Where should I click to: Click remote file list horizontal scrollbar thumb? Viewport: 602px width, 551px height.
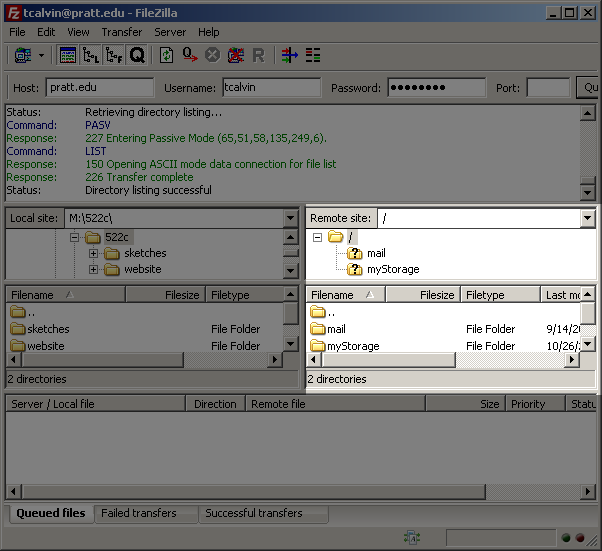pyautogui.click(x=389, y=360)
